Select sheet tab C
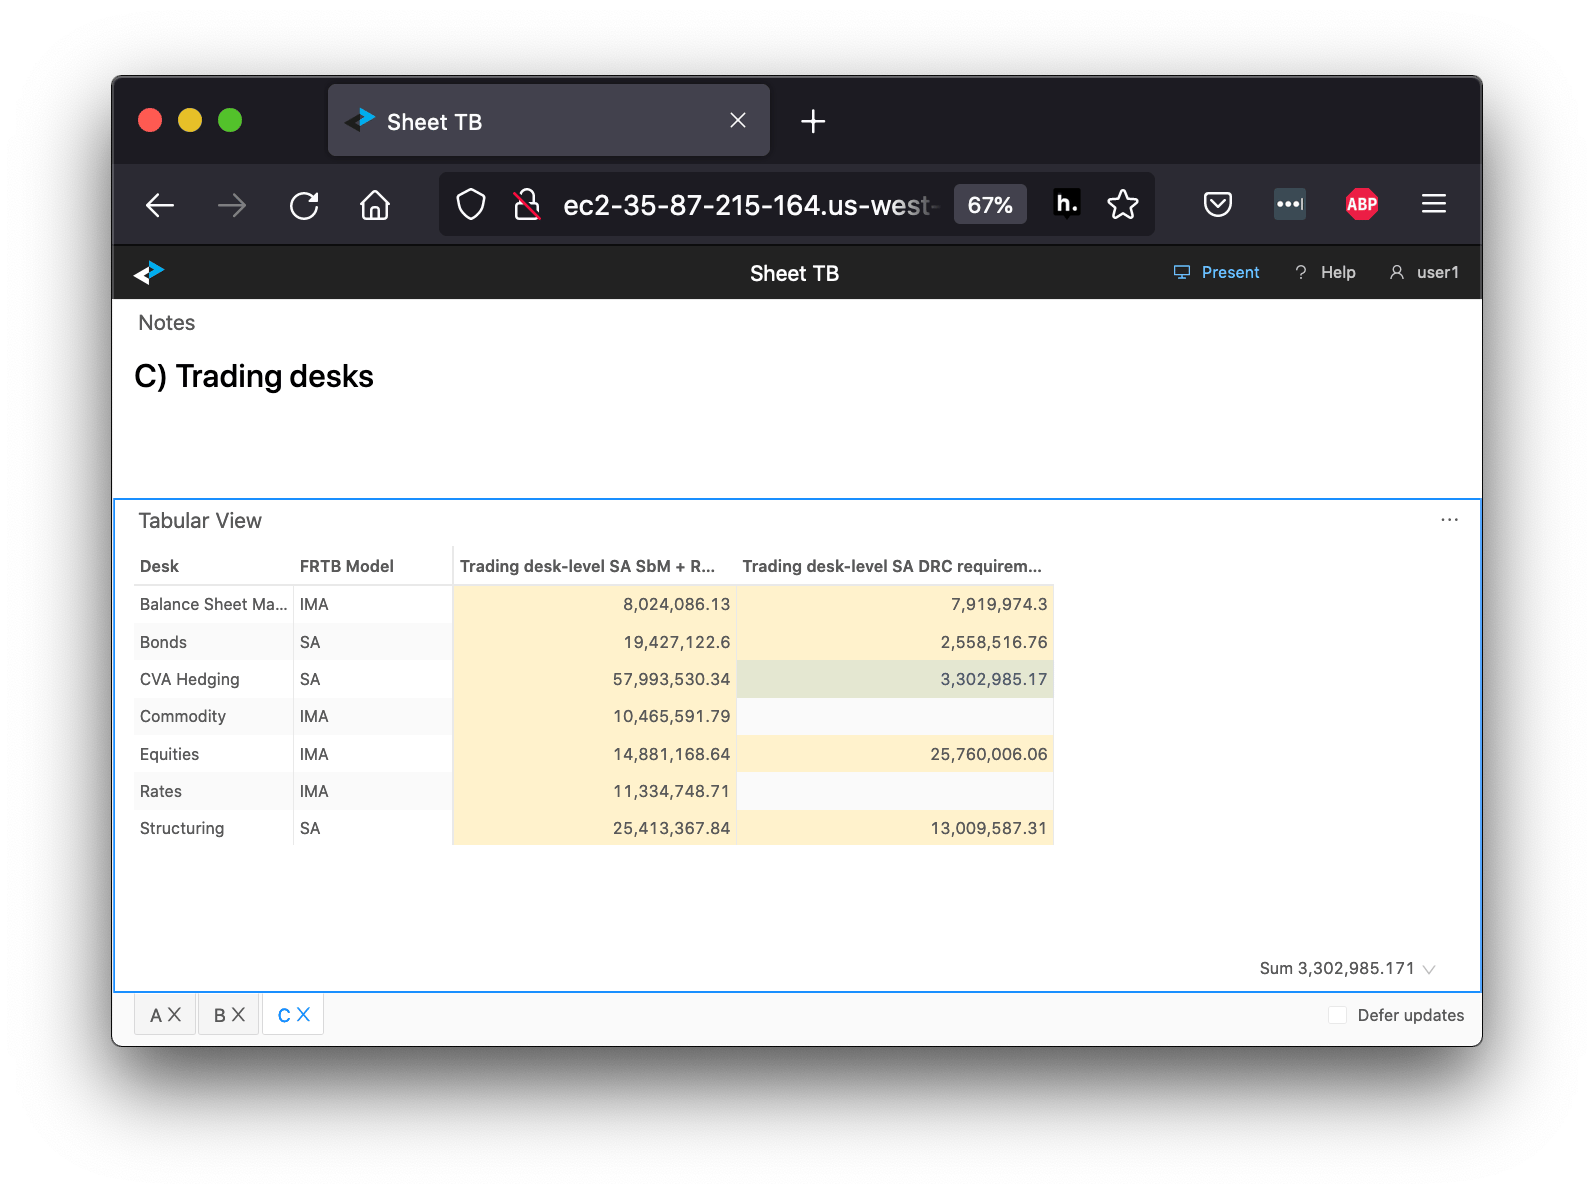Screen dimensions: 1594x1194 (284, 1015)
